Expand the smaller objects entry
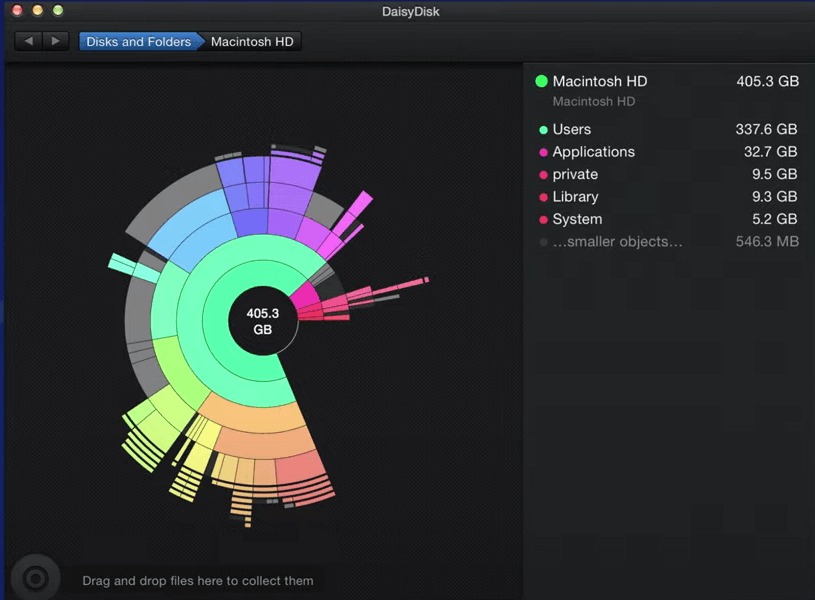815x600 pixels. 668,241
